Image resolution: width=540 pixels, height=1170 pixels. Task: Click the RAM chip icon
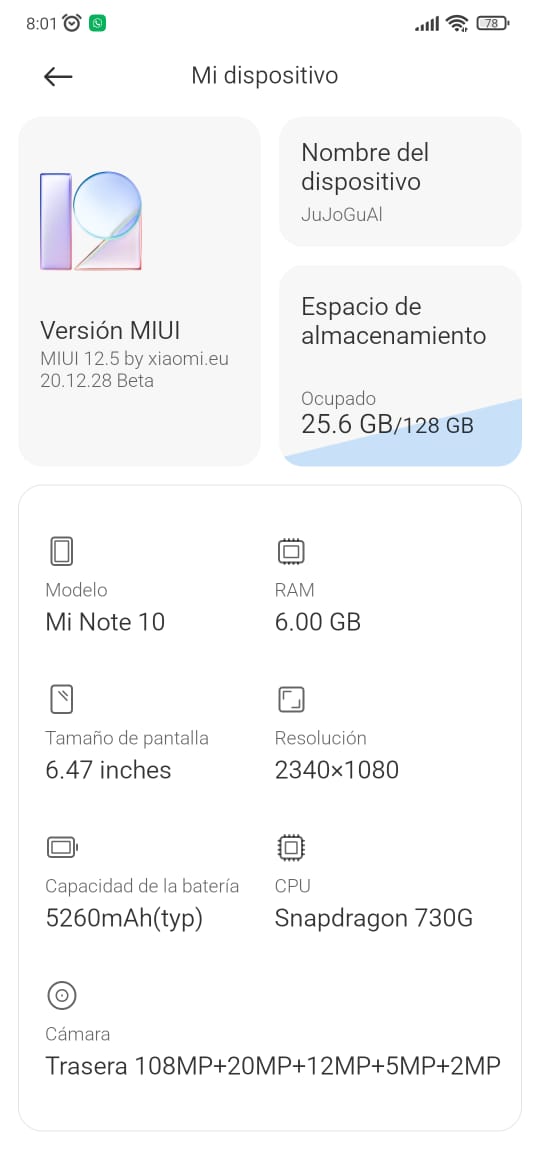[x=291, y=552]
